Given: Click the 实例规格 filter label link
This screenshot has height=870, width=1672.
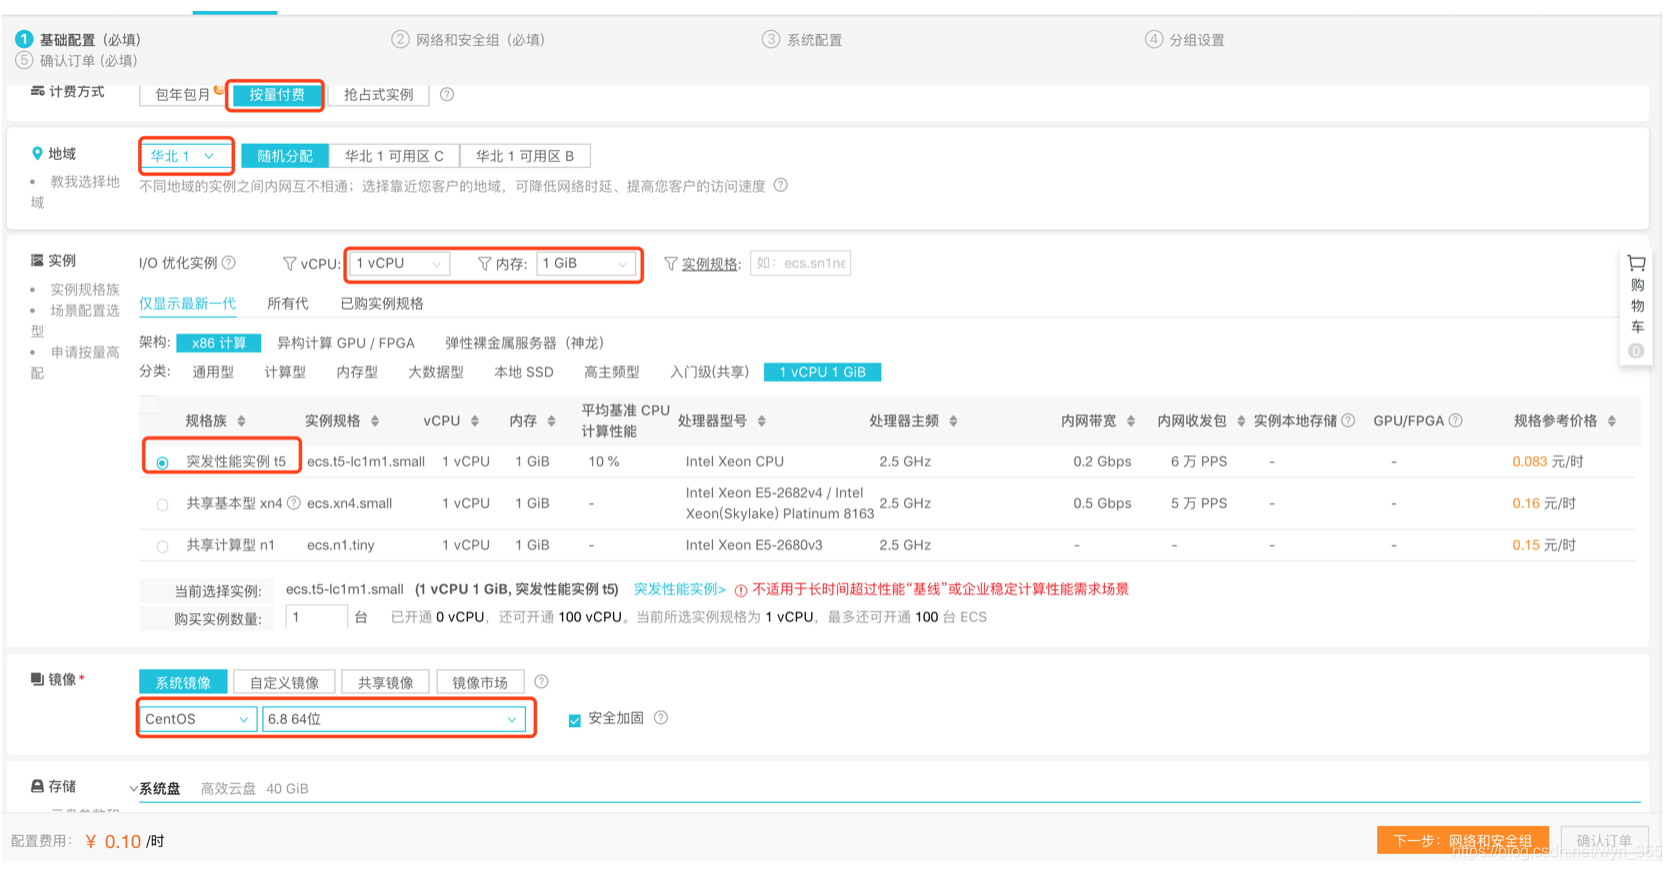Looking at the screenshot, I should point(710,264).
